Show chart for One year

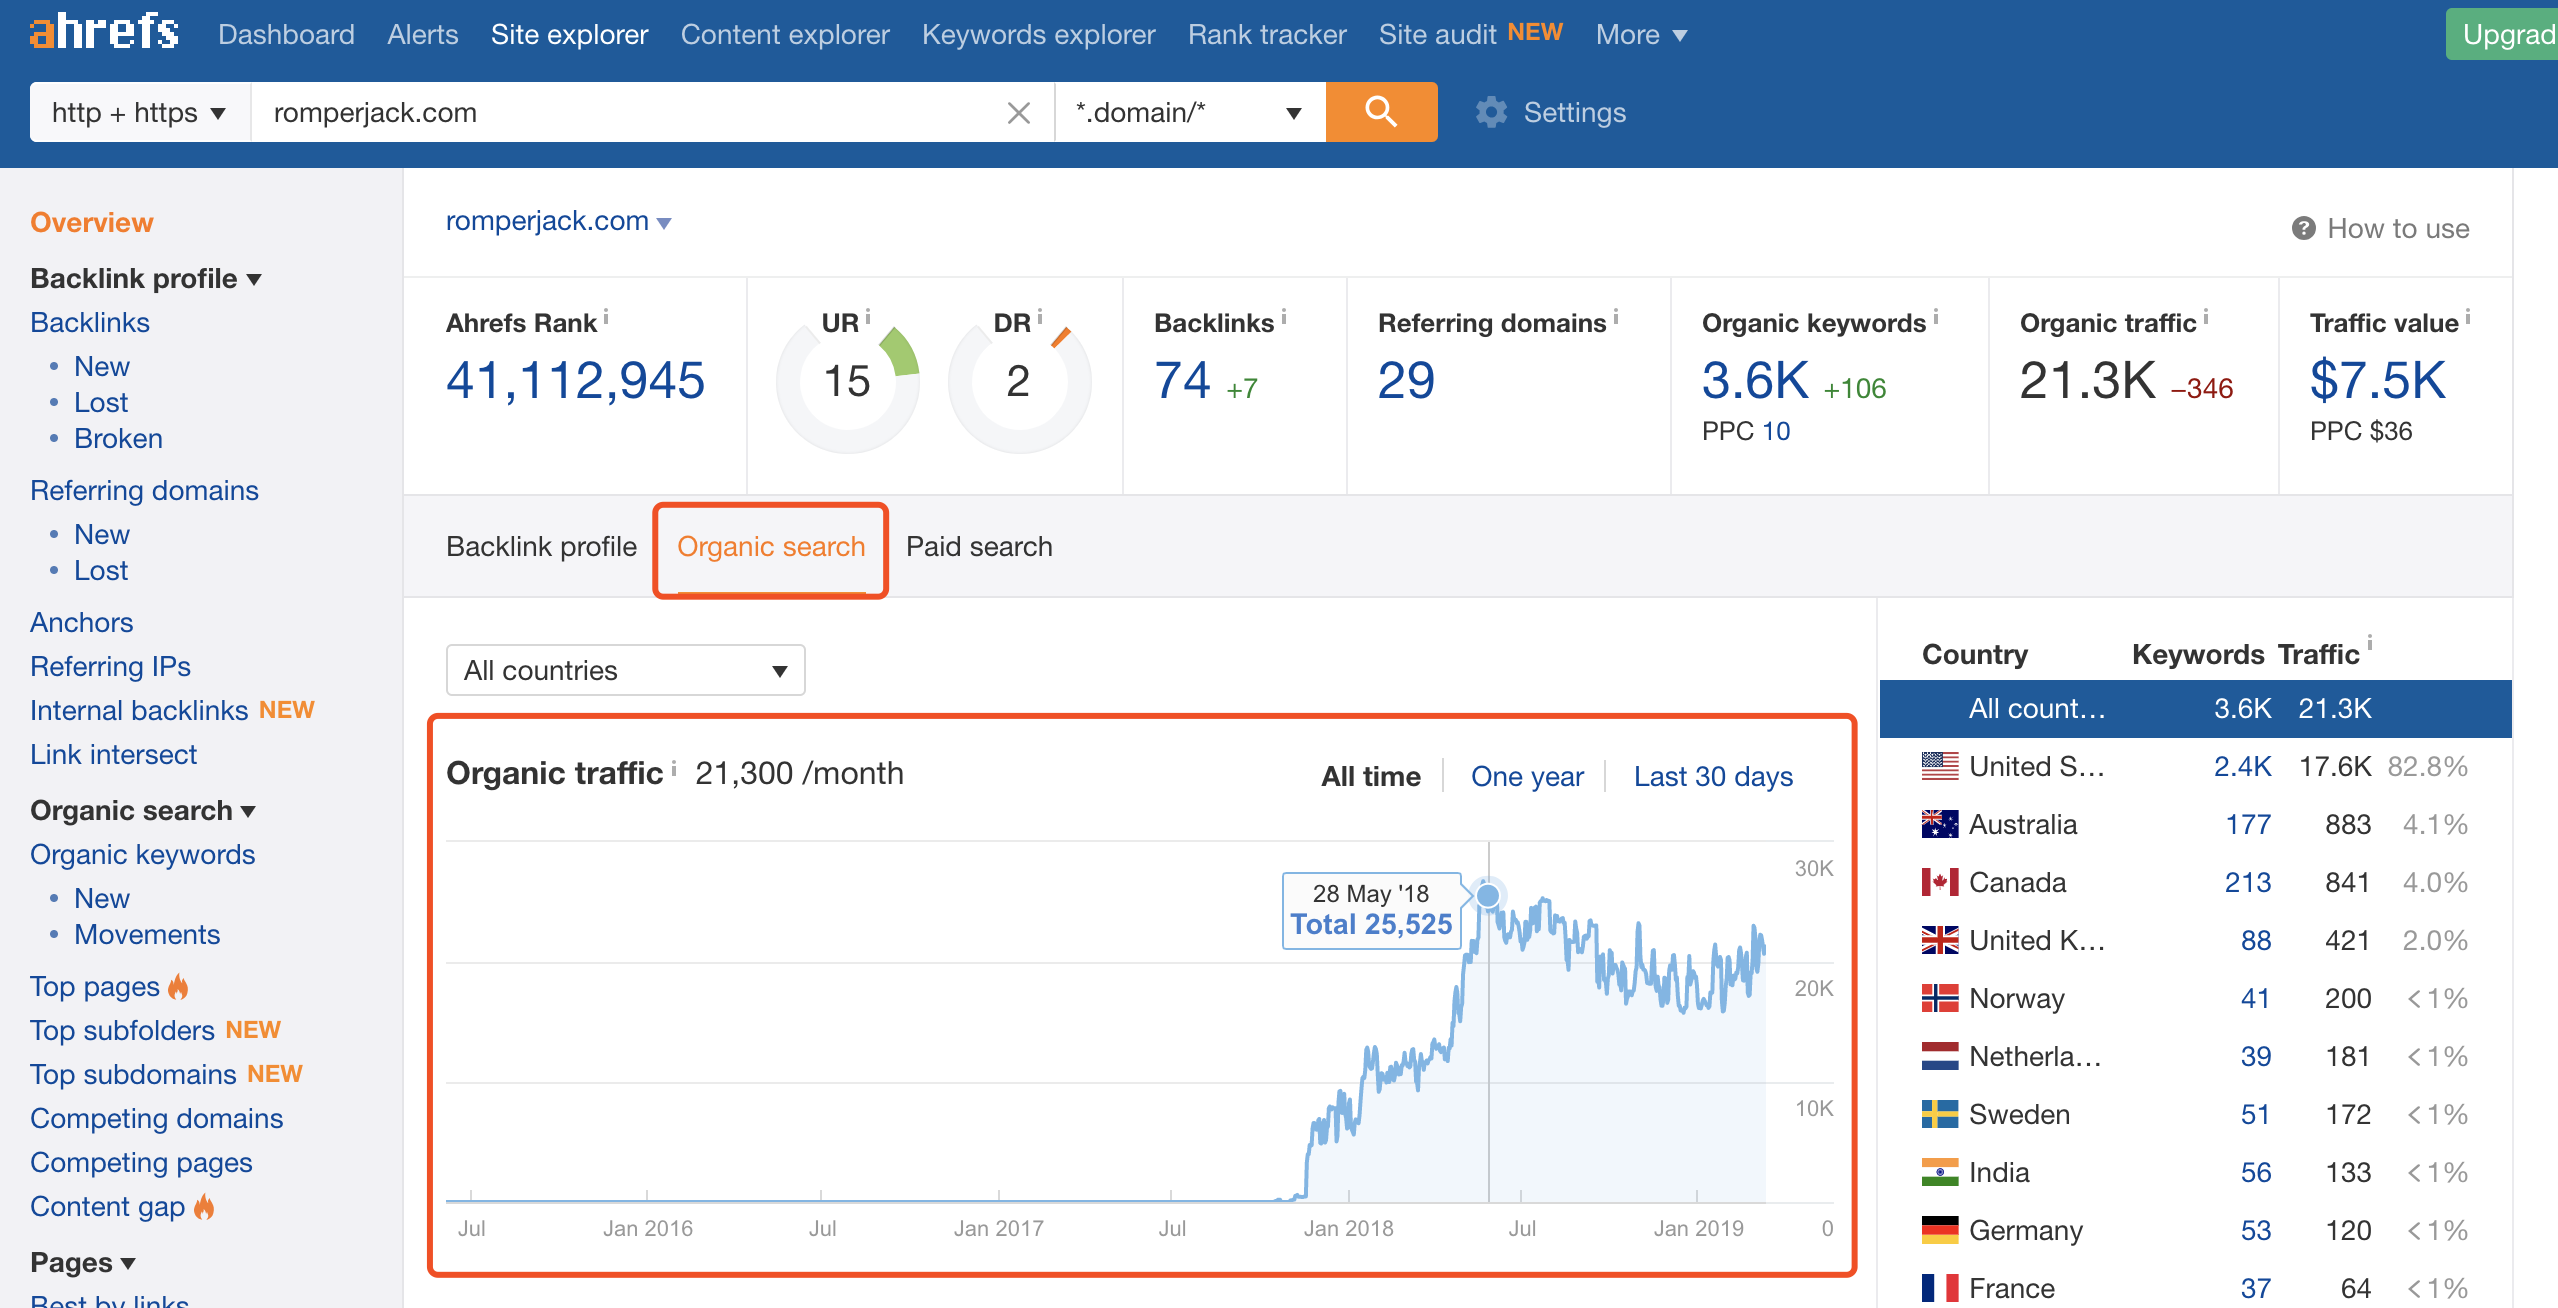(x=1527, y=776)
